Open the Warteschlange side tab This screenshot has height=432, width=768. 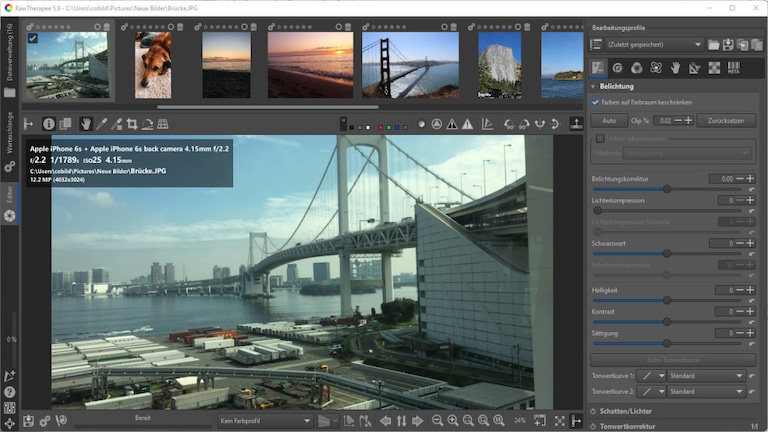click(x=10, y=136)
